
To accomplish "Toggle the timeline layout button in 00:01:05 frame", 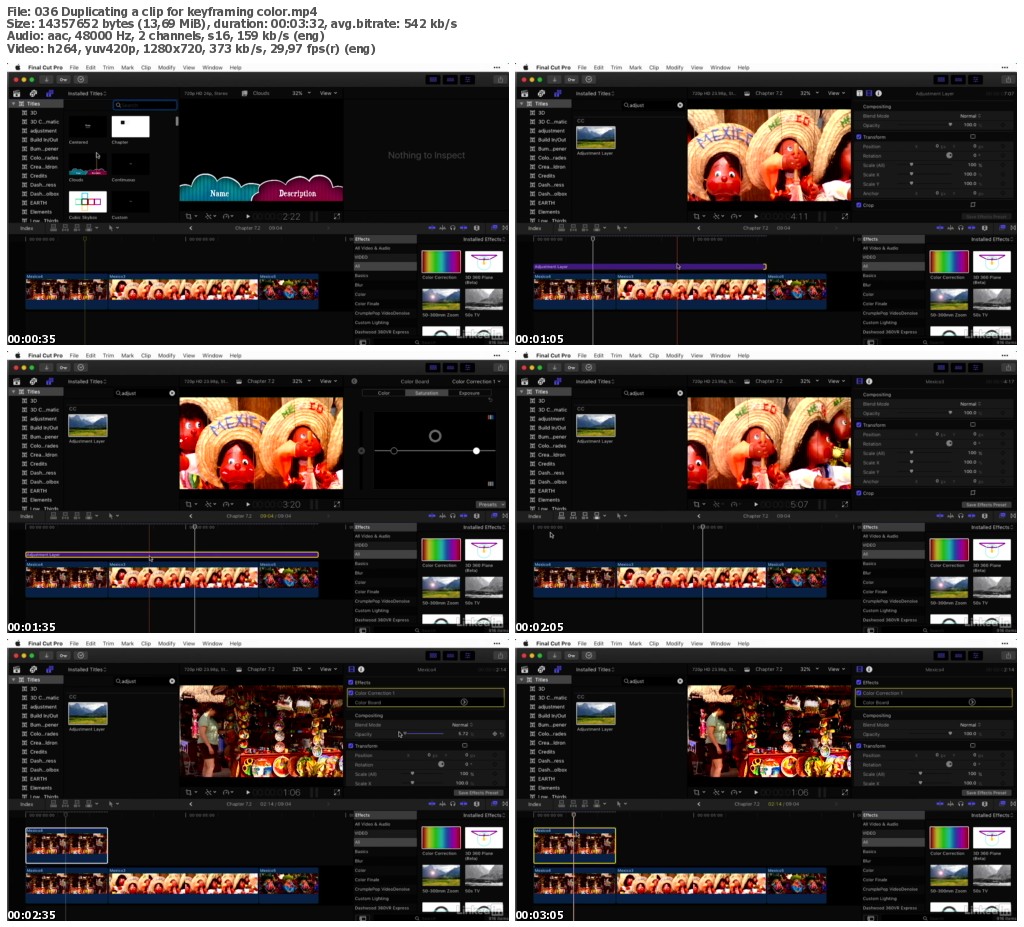I will (958, 80).
